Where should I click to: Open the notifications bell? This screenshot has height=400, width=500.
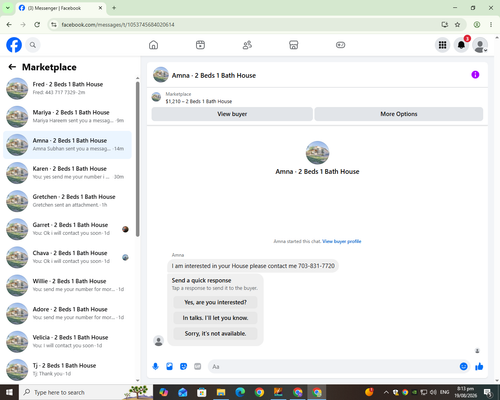461,45
